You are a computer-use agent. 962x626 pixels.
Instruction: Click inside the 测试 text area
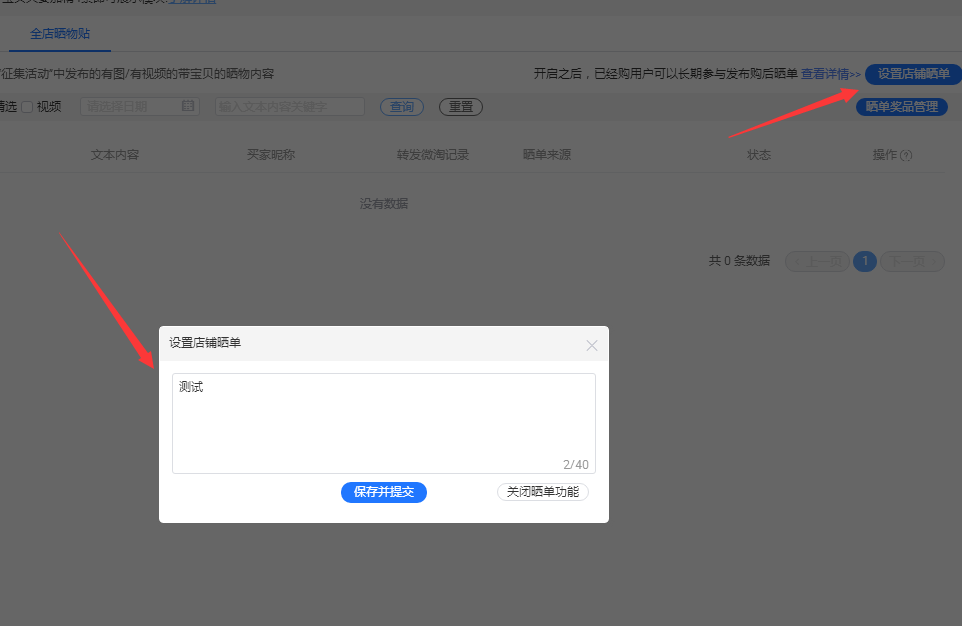383,422
